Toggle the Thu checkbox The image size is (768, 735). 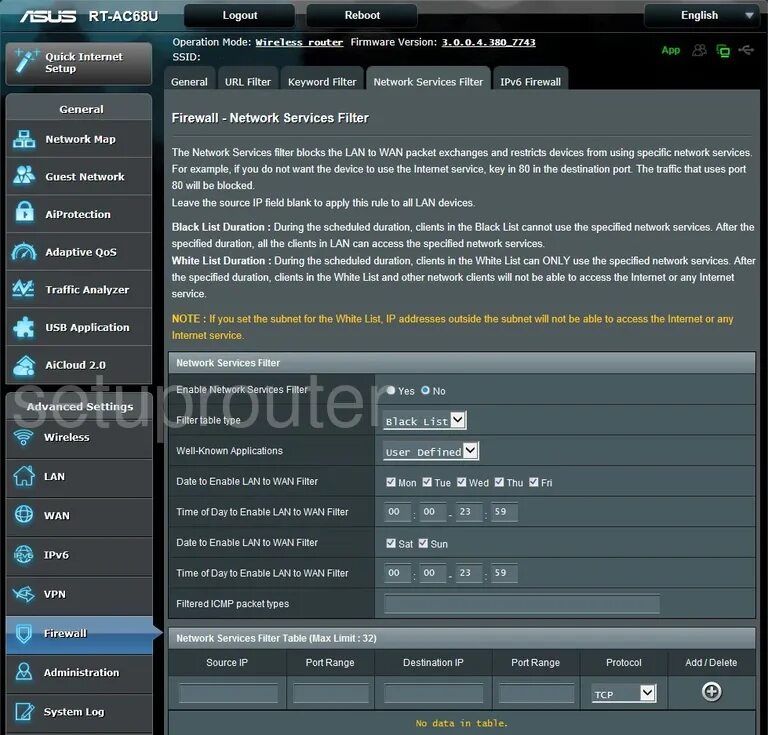499,482
